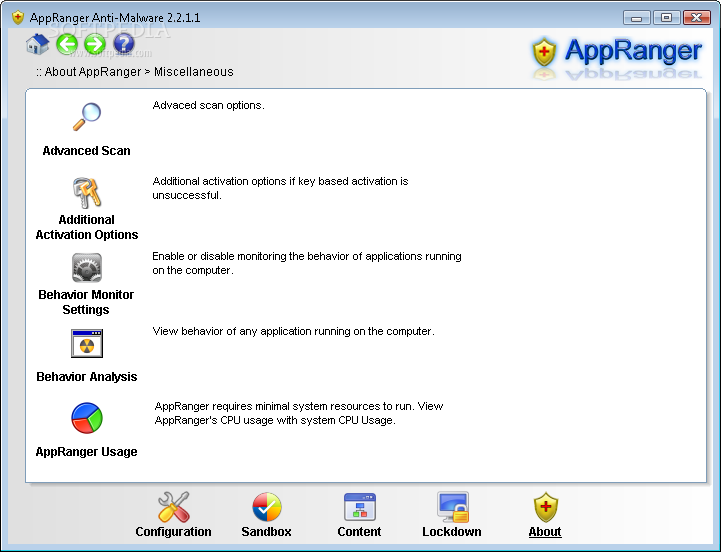
Task: Select Behavior Monitor Settings label
Action: point(86,302)
